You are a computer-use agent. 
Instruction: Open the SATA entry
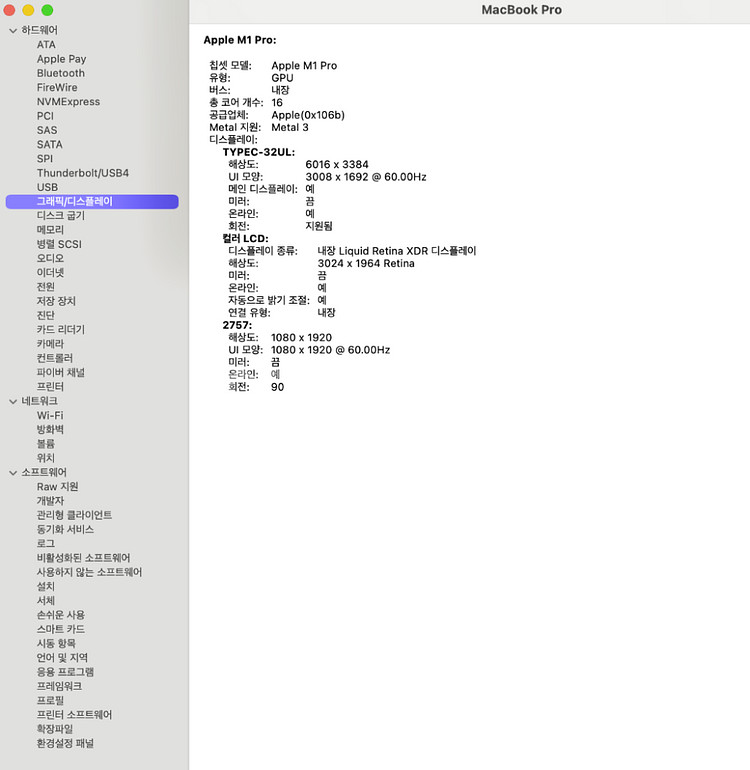pyautogui.click(x=50, y=144)
